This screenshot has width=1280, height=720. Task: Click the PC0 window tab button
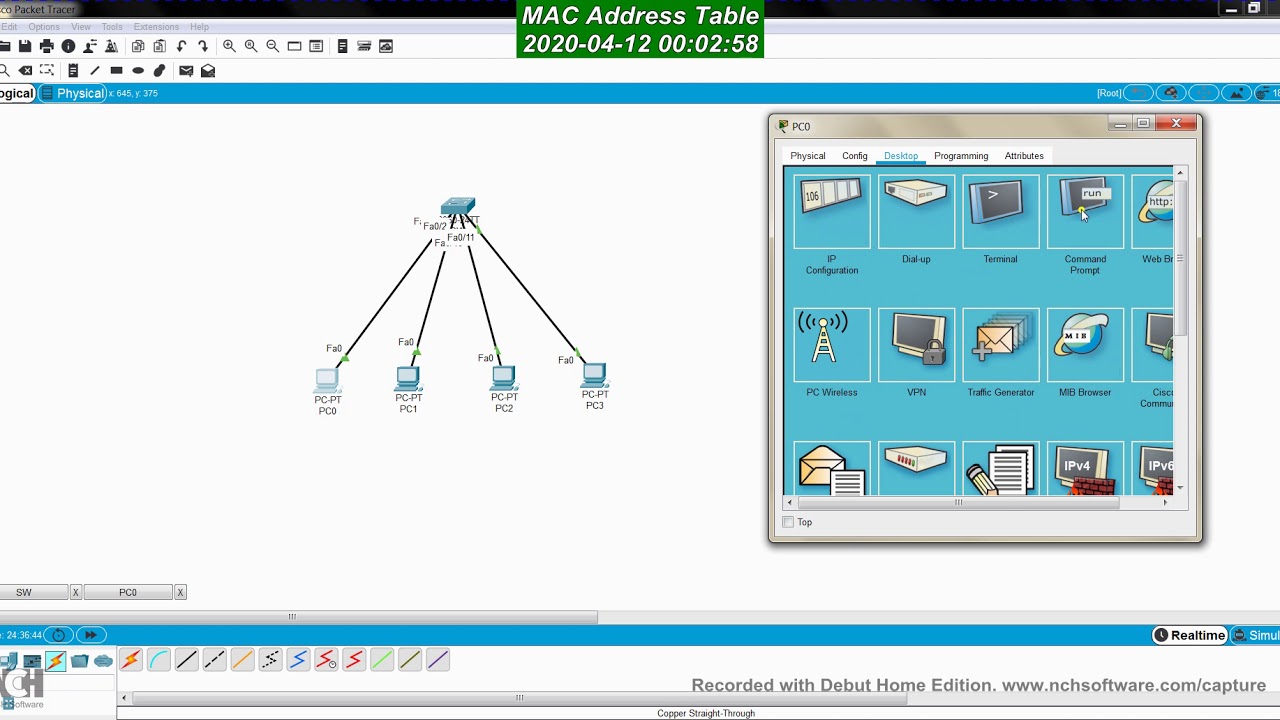[x=128, y=592]
